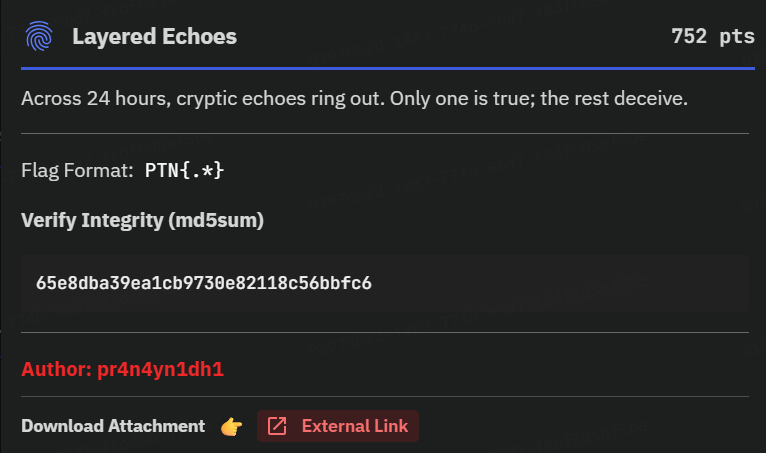Click the external link arrow icon

click(277, 426)
